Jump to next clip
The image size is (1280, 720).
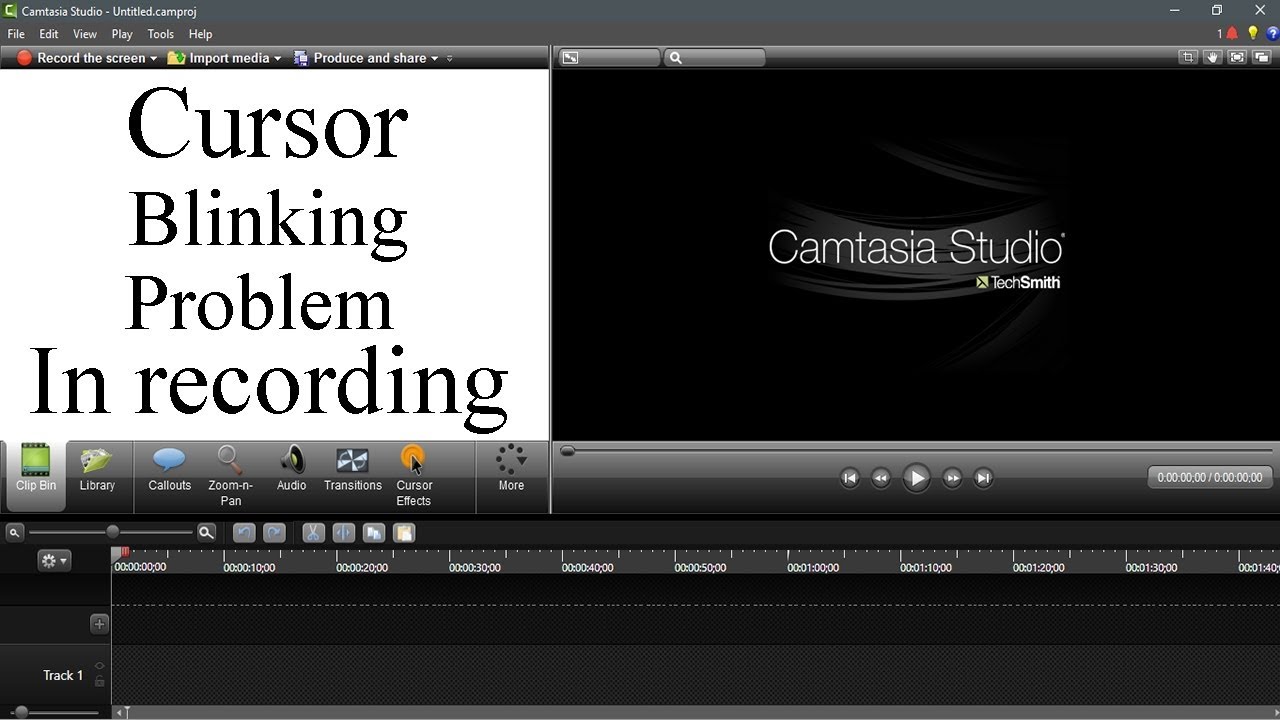coord(983,478)
